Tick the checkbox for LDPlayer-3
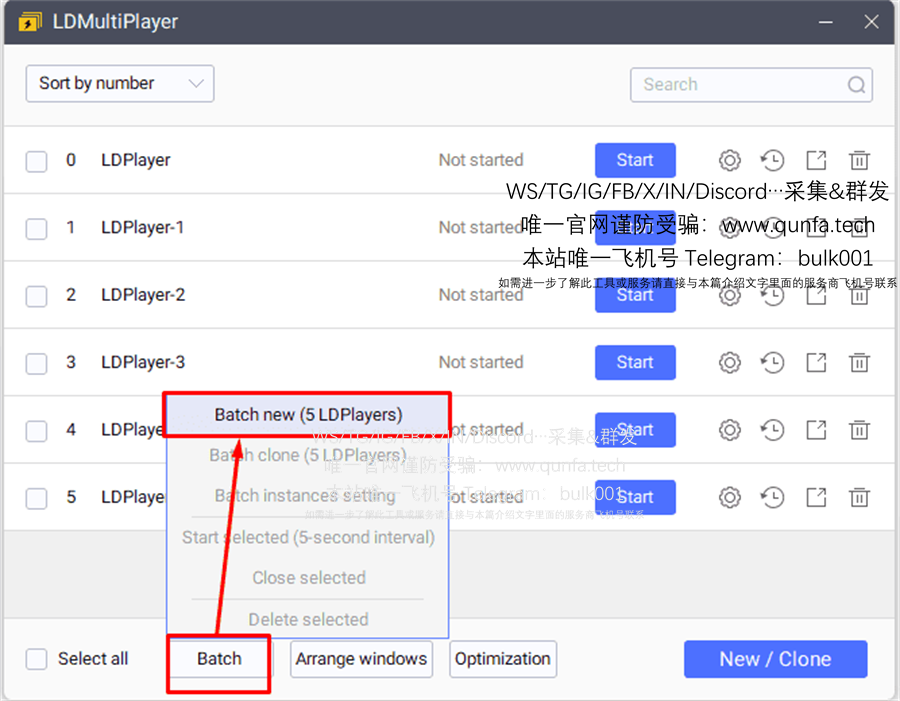 pyautogui.click(x=36, y=363)
